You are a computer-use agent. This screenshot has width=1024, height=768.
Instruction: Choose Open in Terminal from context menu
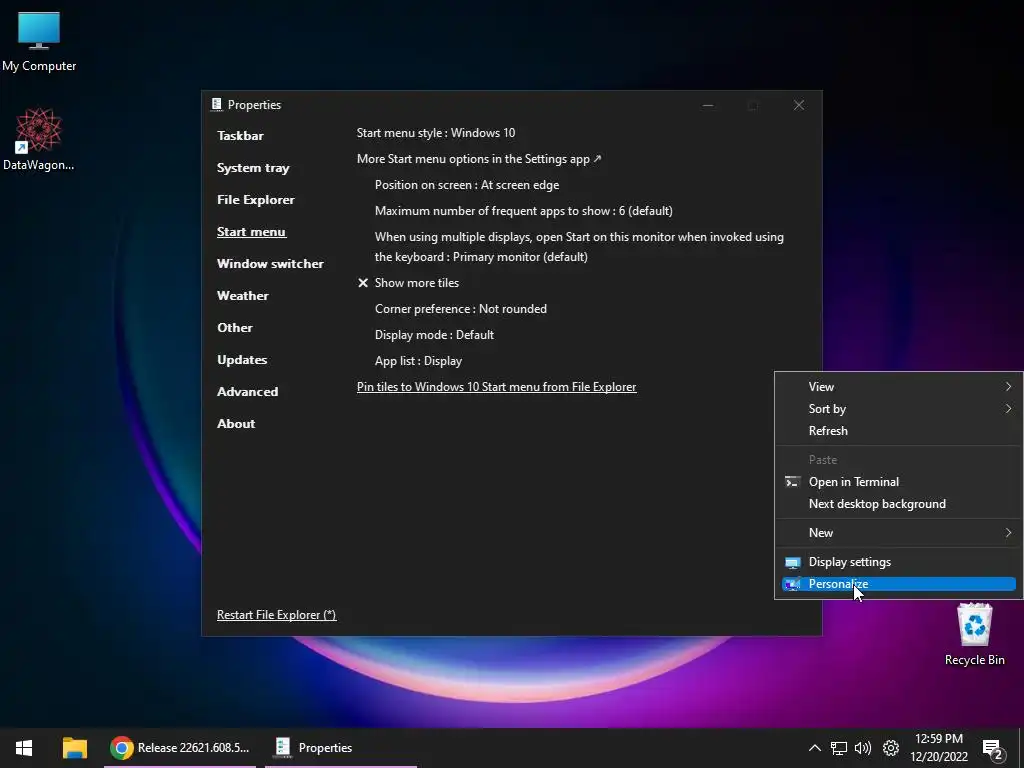(x=899, y=482)
